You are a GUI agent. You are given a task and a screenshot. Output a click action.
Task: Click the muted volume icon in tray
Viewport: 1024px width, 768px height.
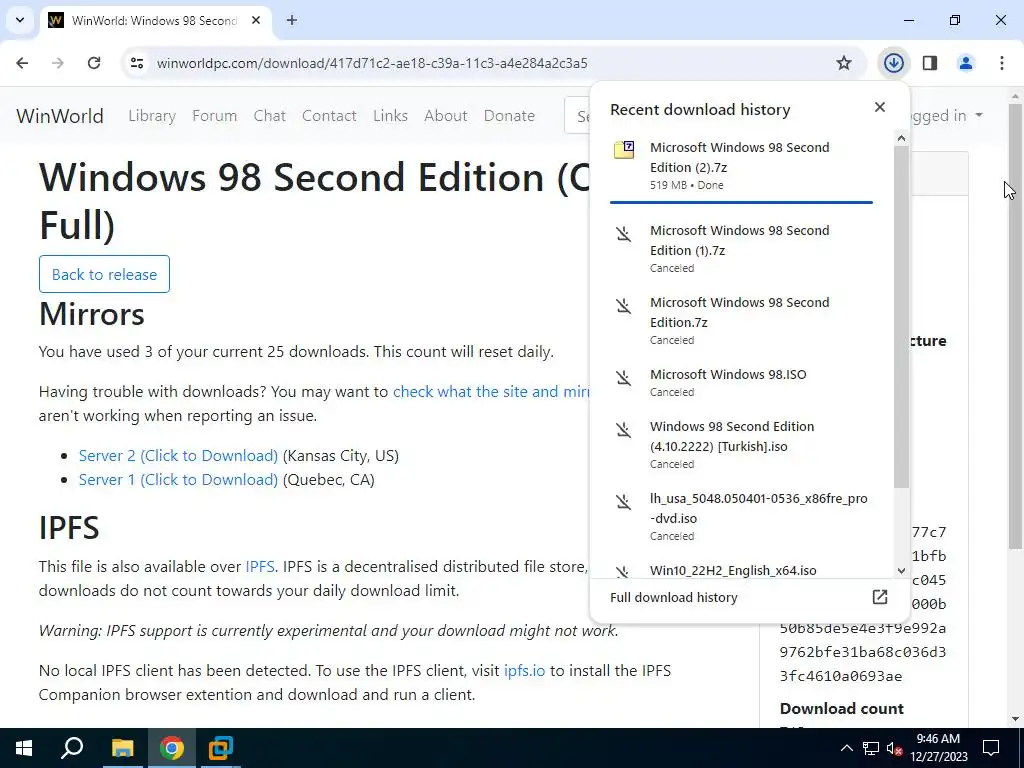(895, 748)
